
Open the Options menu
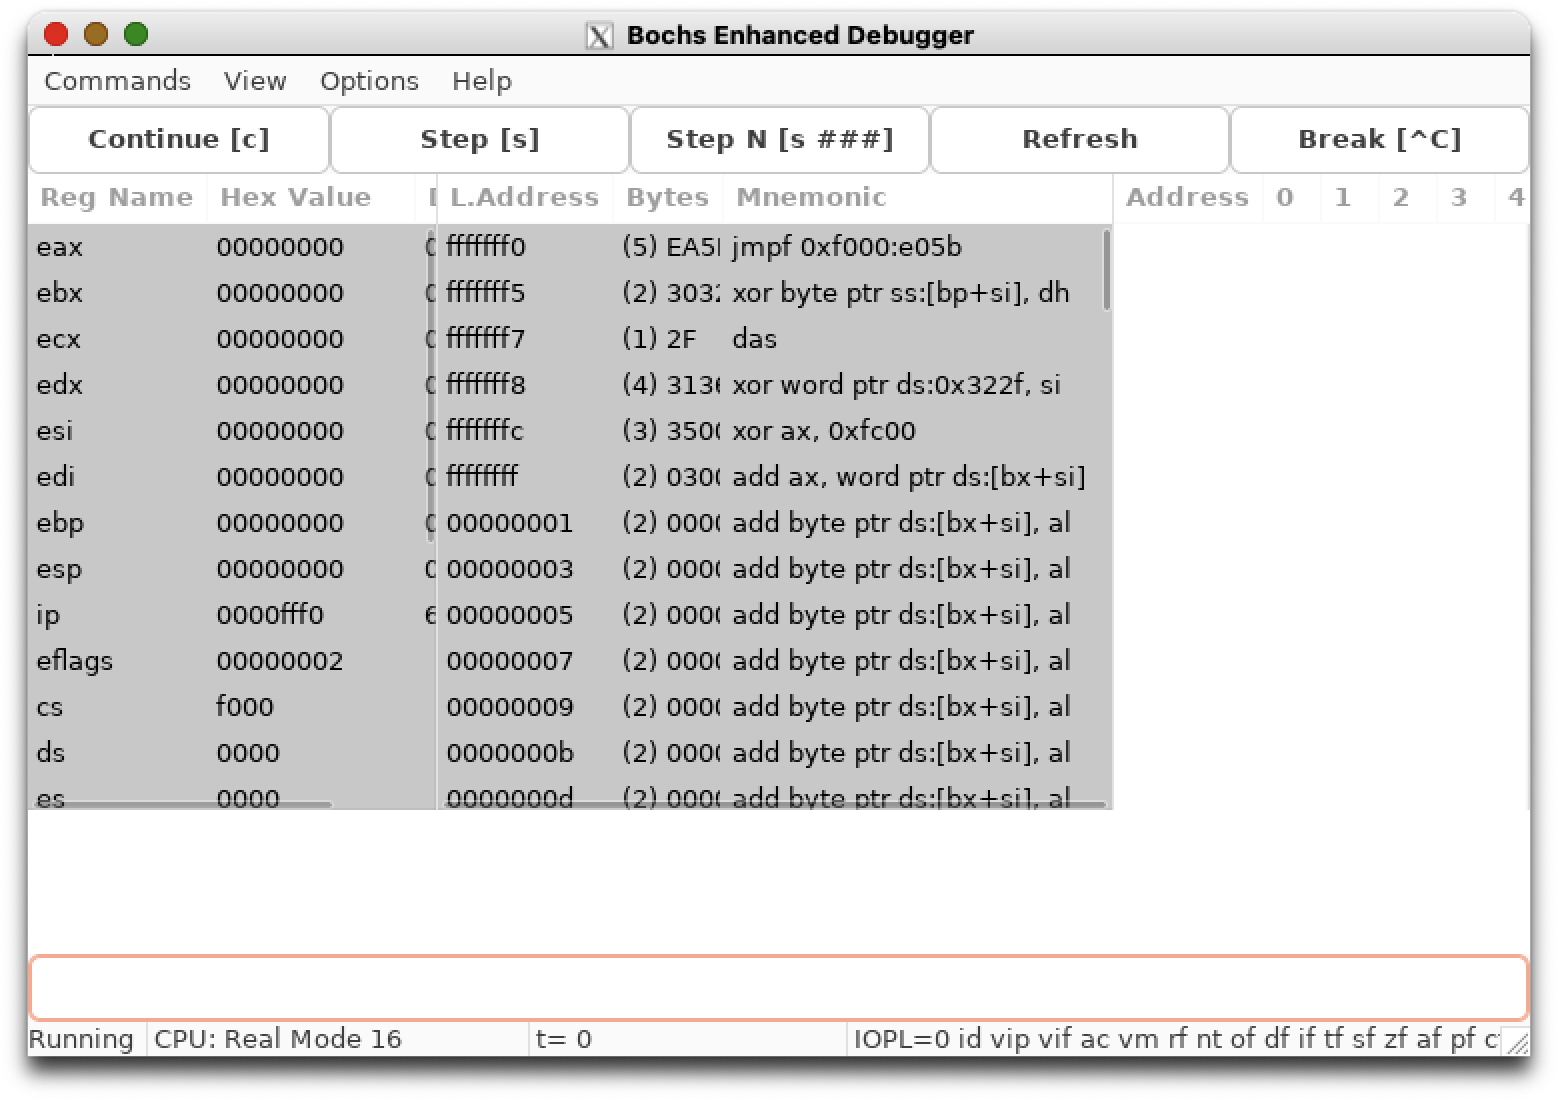tap(369, 81)
